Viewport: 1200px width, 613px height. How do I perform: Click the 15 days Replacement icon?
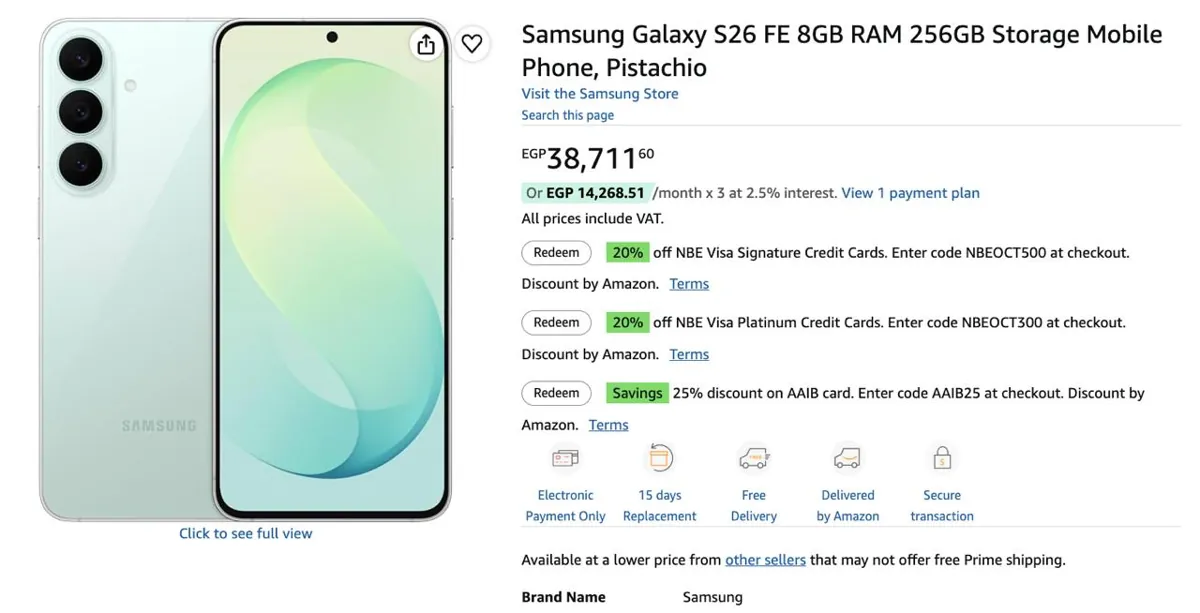click(x=660, y=458)
